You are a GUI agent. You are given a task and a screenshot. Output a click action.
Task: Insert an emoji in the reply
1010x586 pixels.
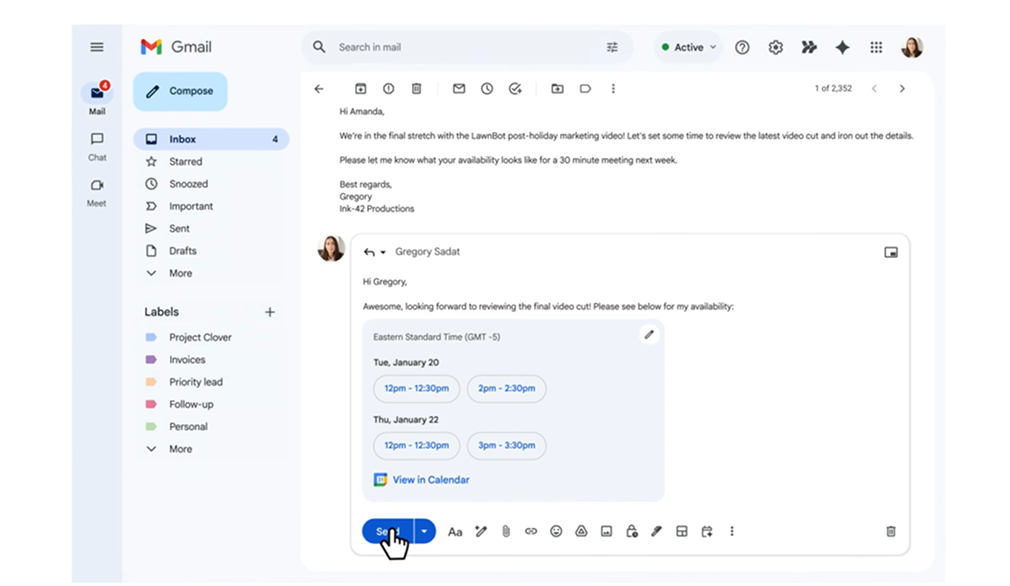[556, 531]
